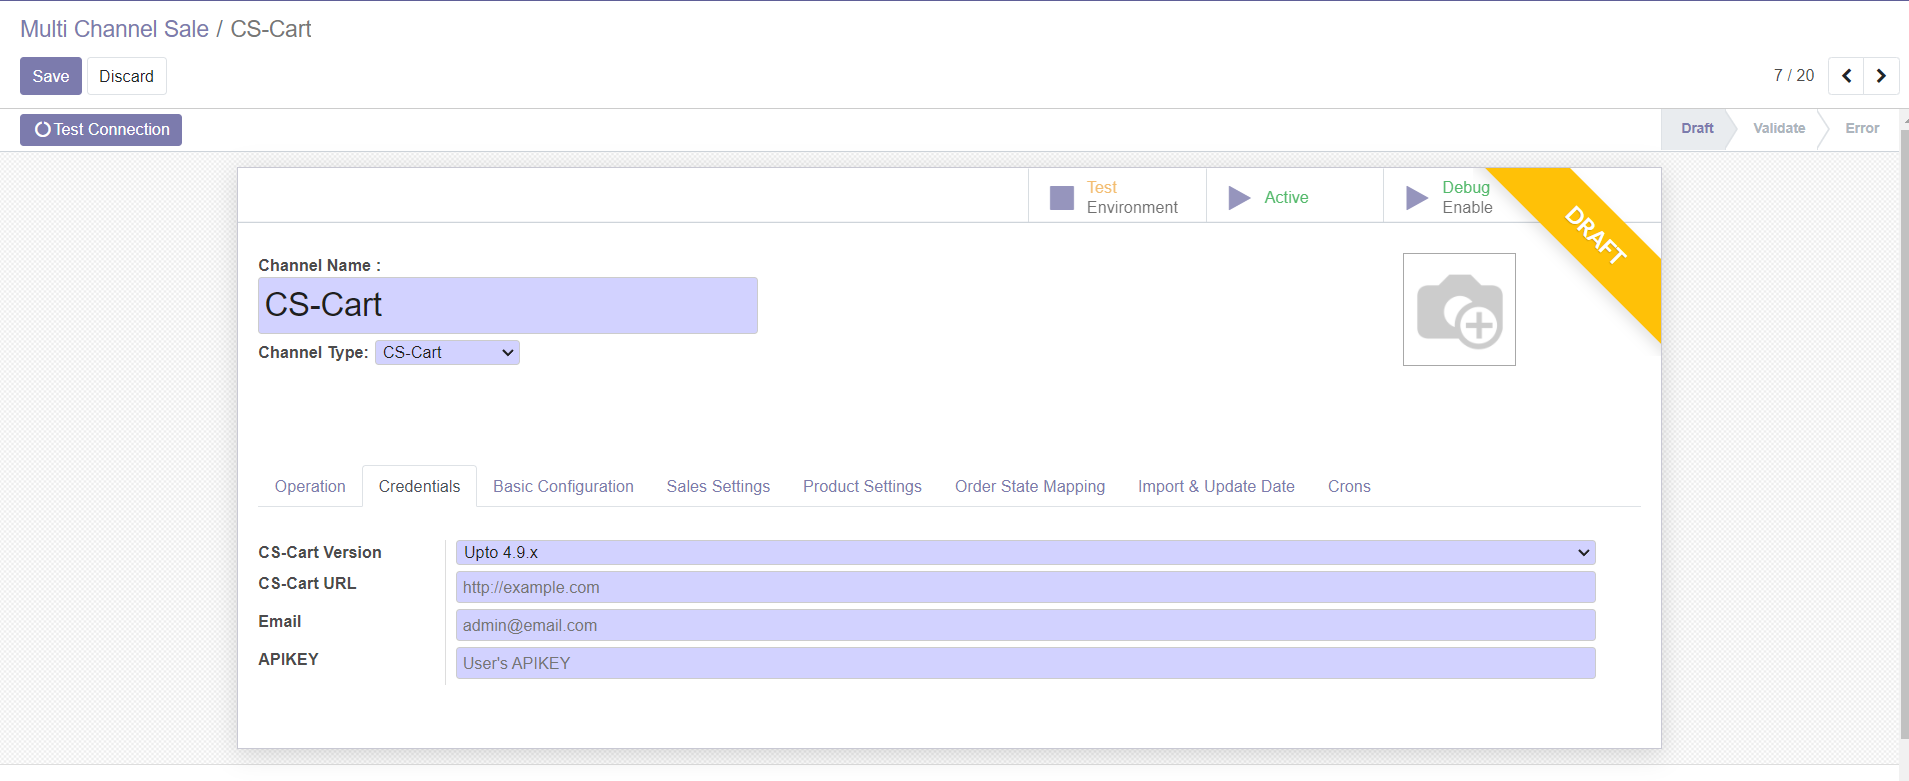This screenshot has width=1909, height=781.
Task: Open Multi Channel Sale breadcrumb link
Action: (x=114, y=29)
